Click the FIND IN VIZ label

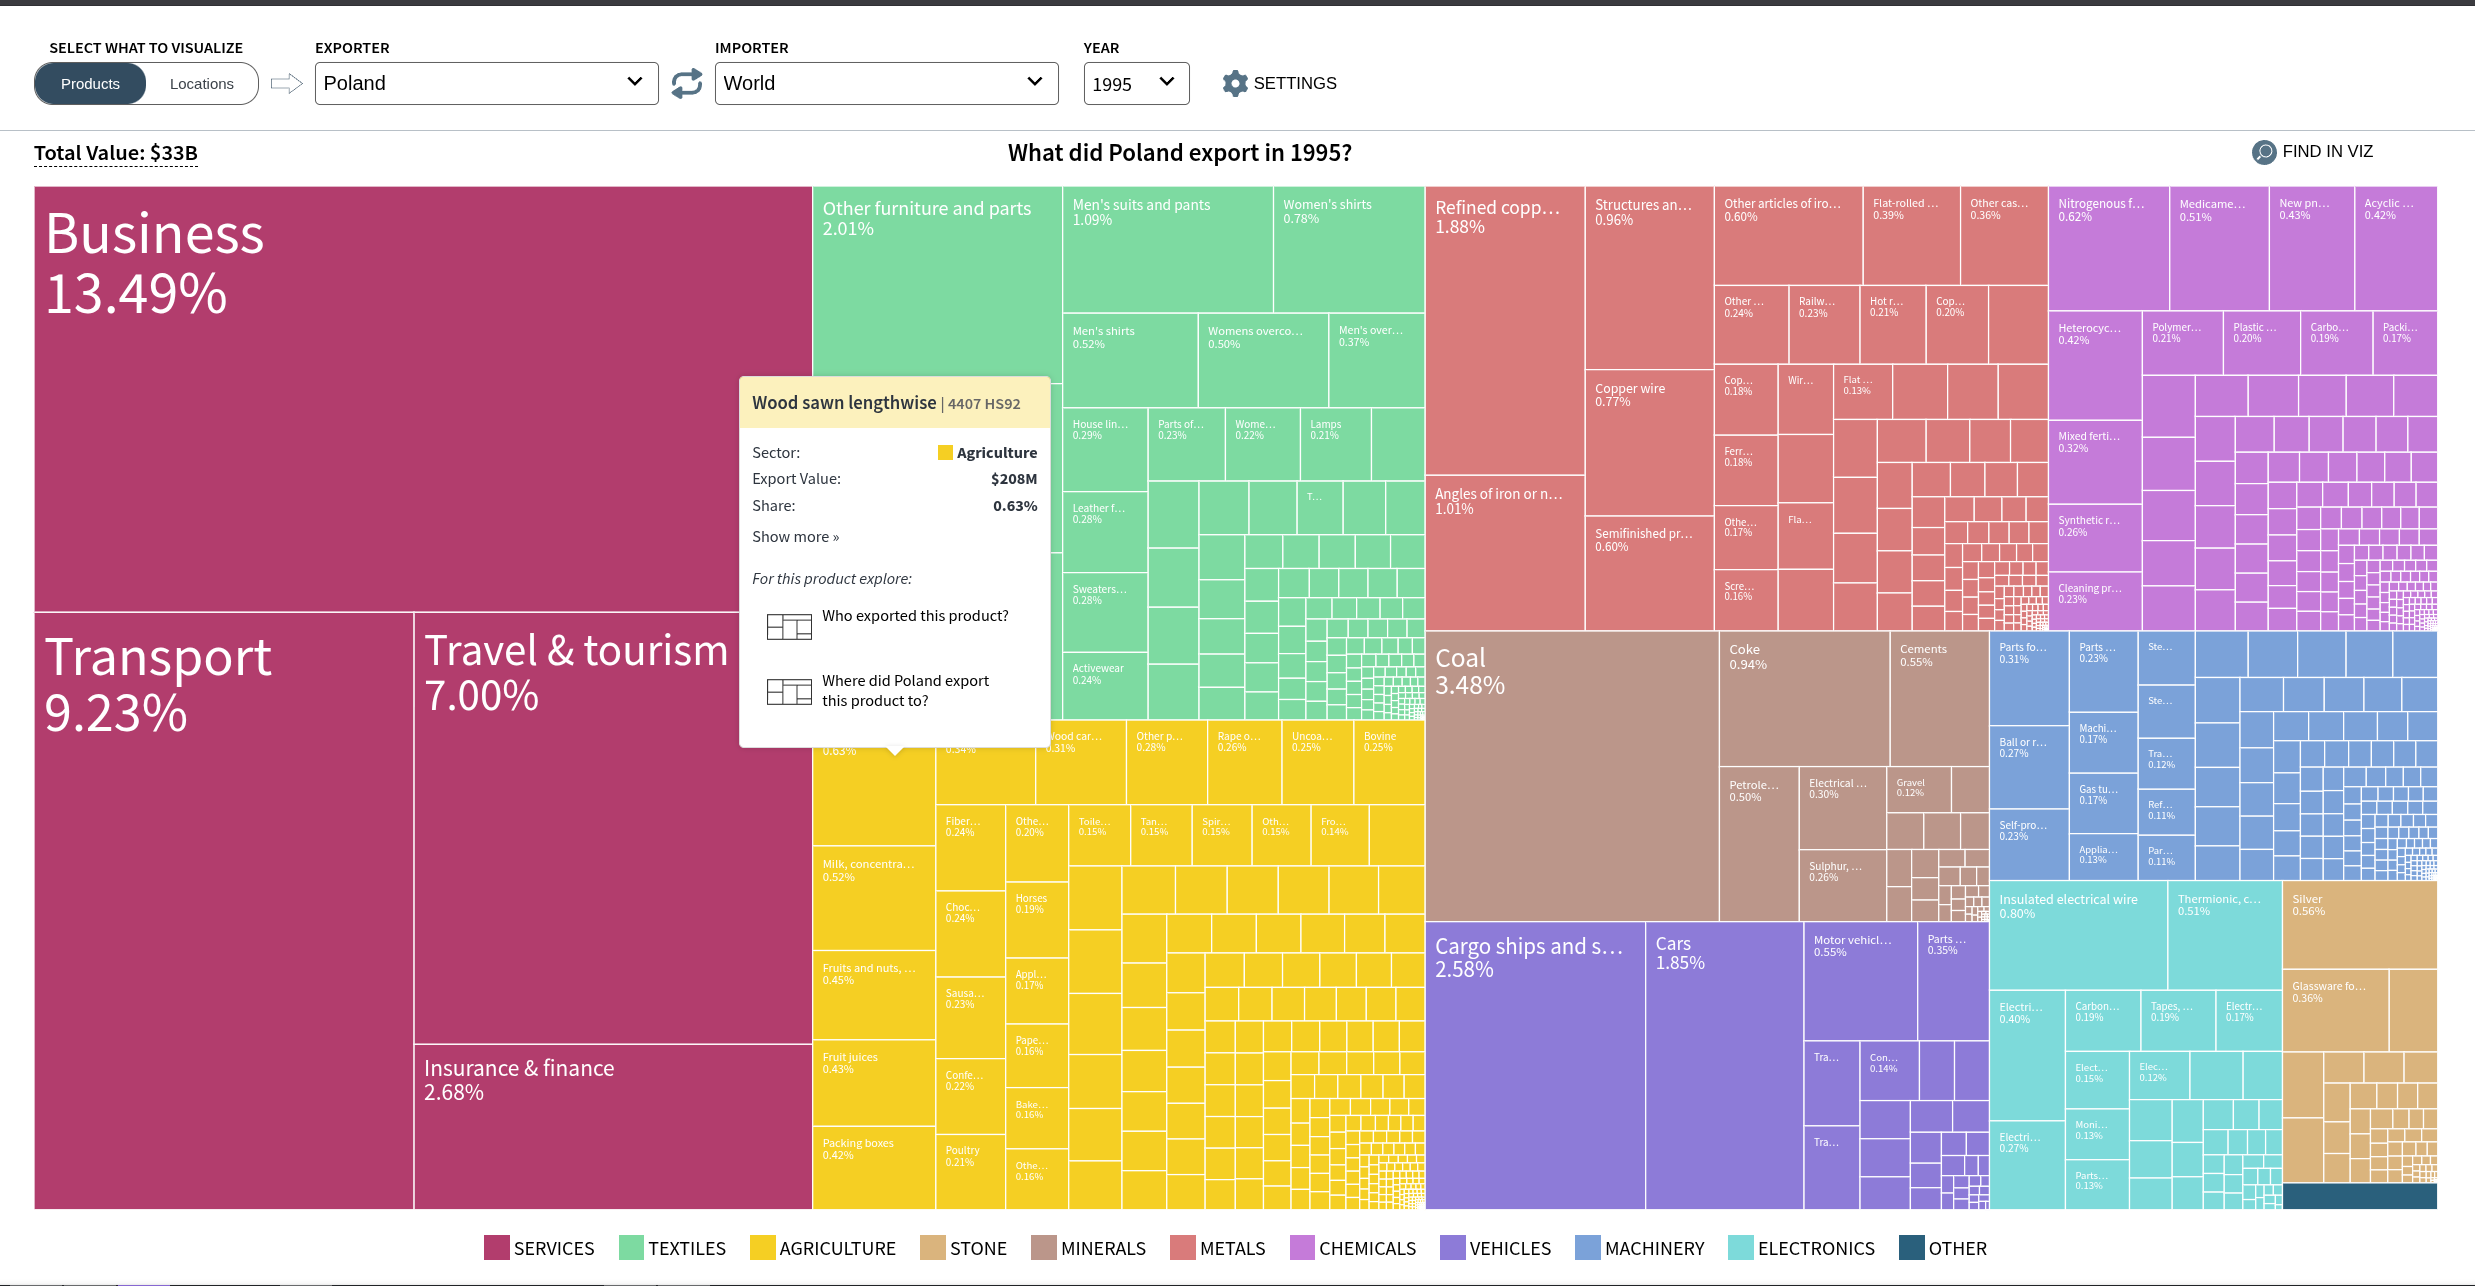(2327, 151)
